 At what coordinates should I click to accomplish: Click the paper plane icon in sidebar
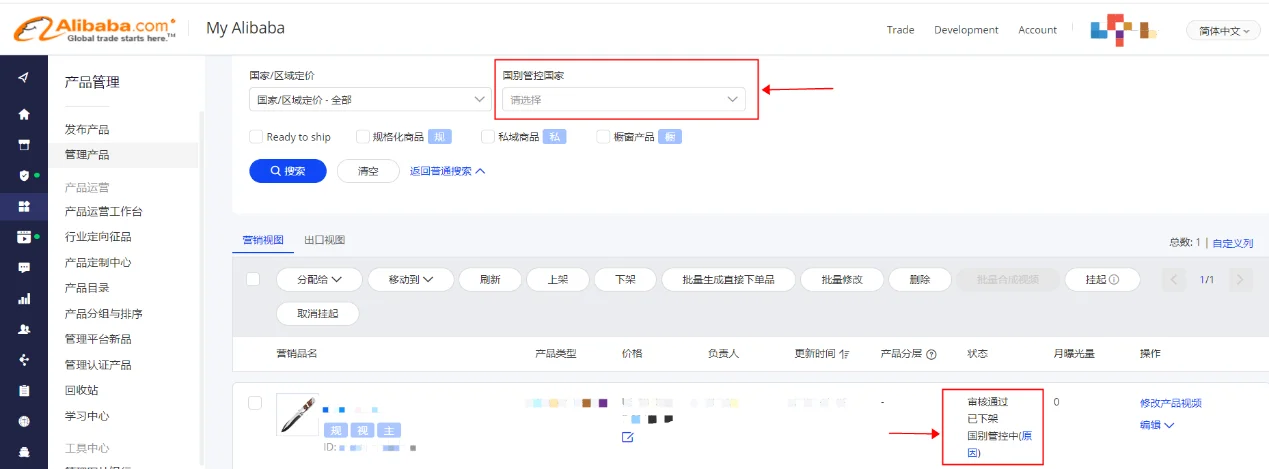24,79
